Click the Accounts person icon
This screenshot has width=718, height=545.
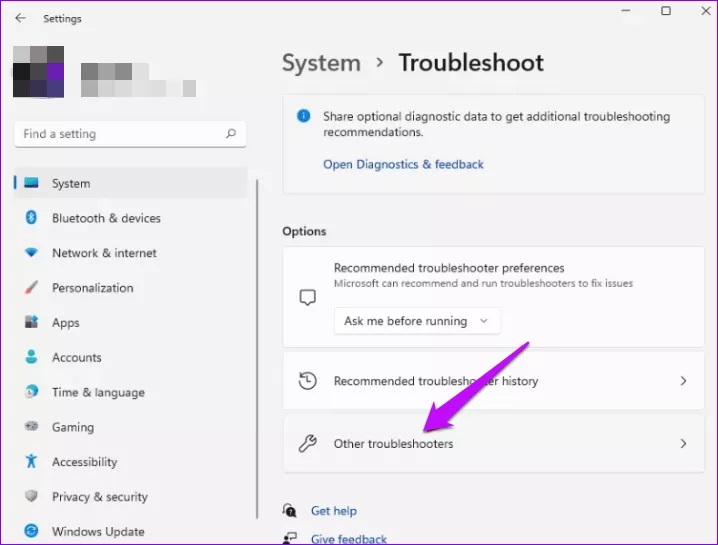point(31,357)
